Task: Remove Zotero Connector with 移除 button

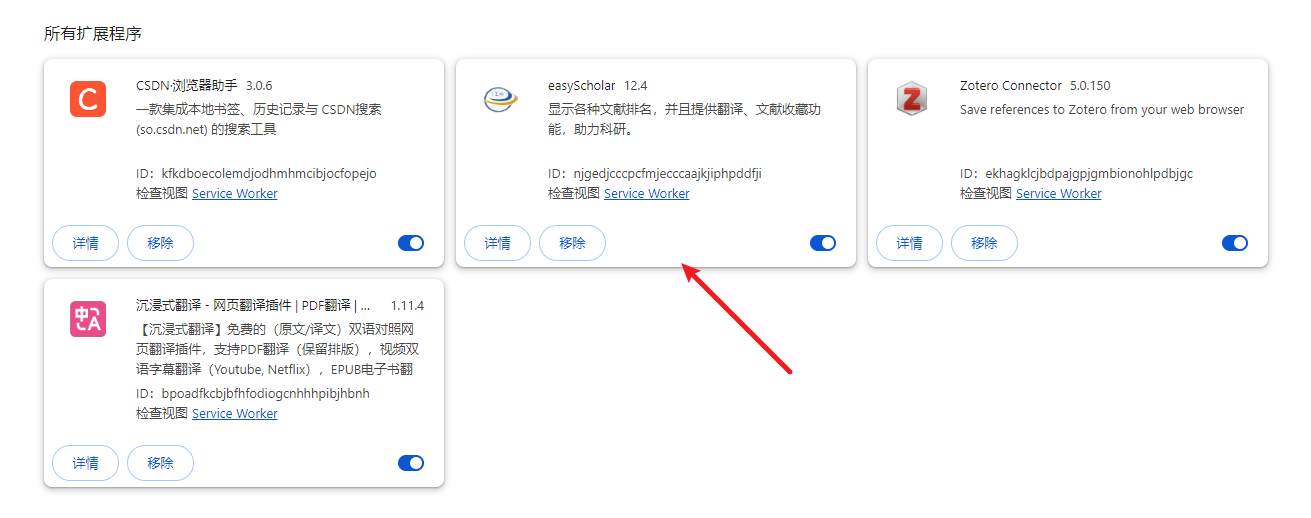Action: point(984,243)
